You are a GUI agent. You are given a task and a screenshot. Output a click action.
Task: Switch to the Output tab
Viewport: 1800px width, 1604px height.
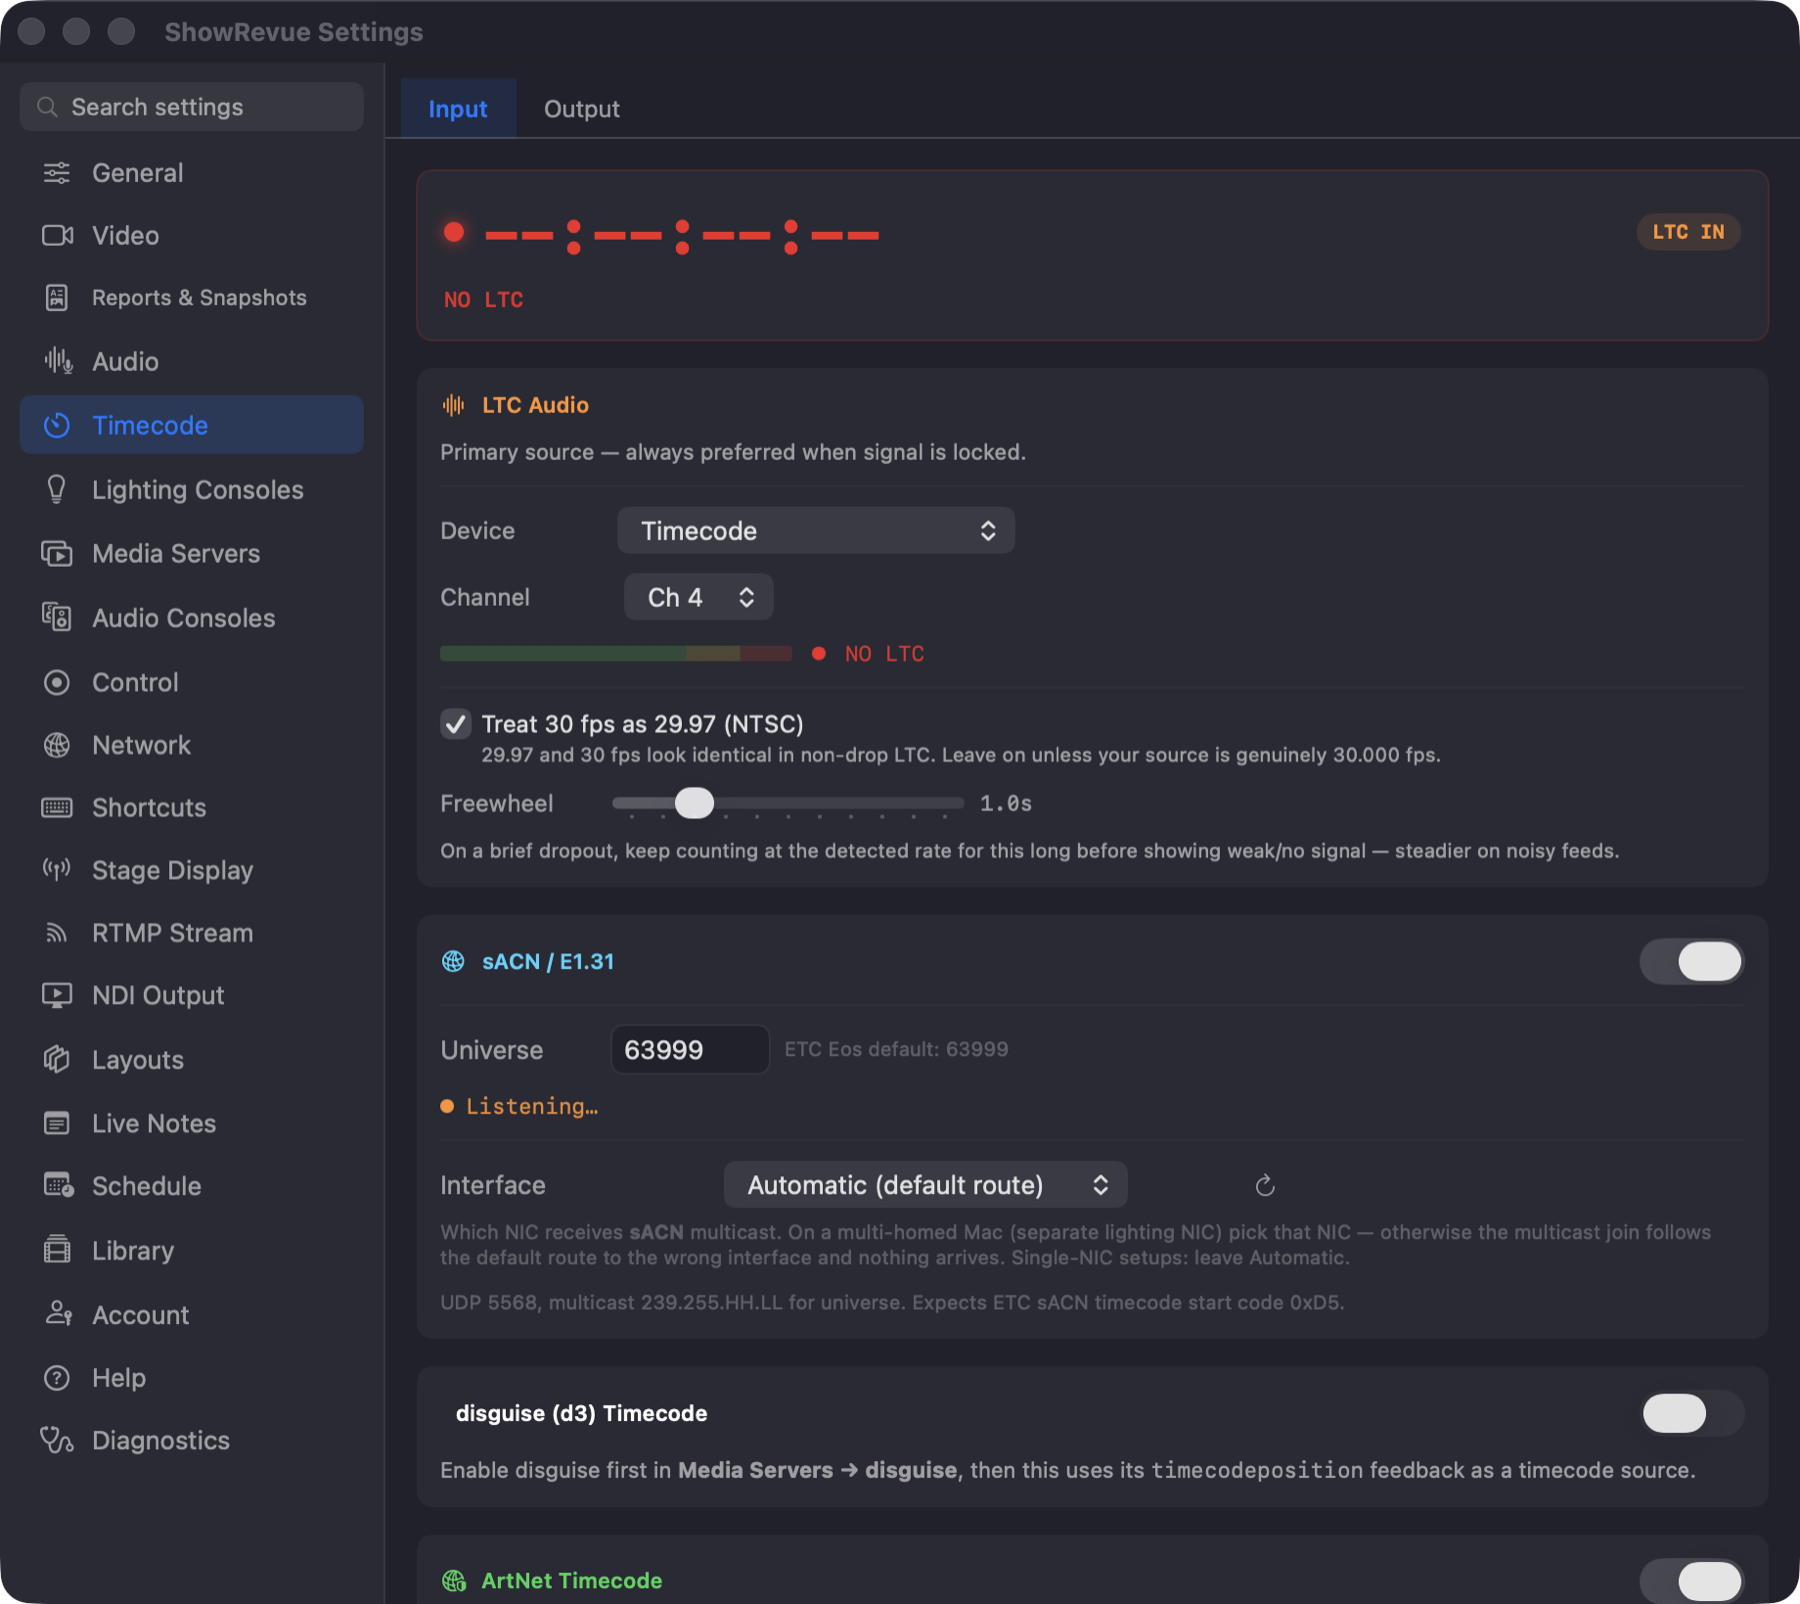(x=581, y=109)
